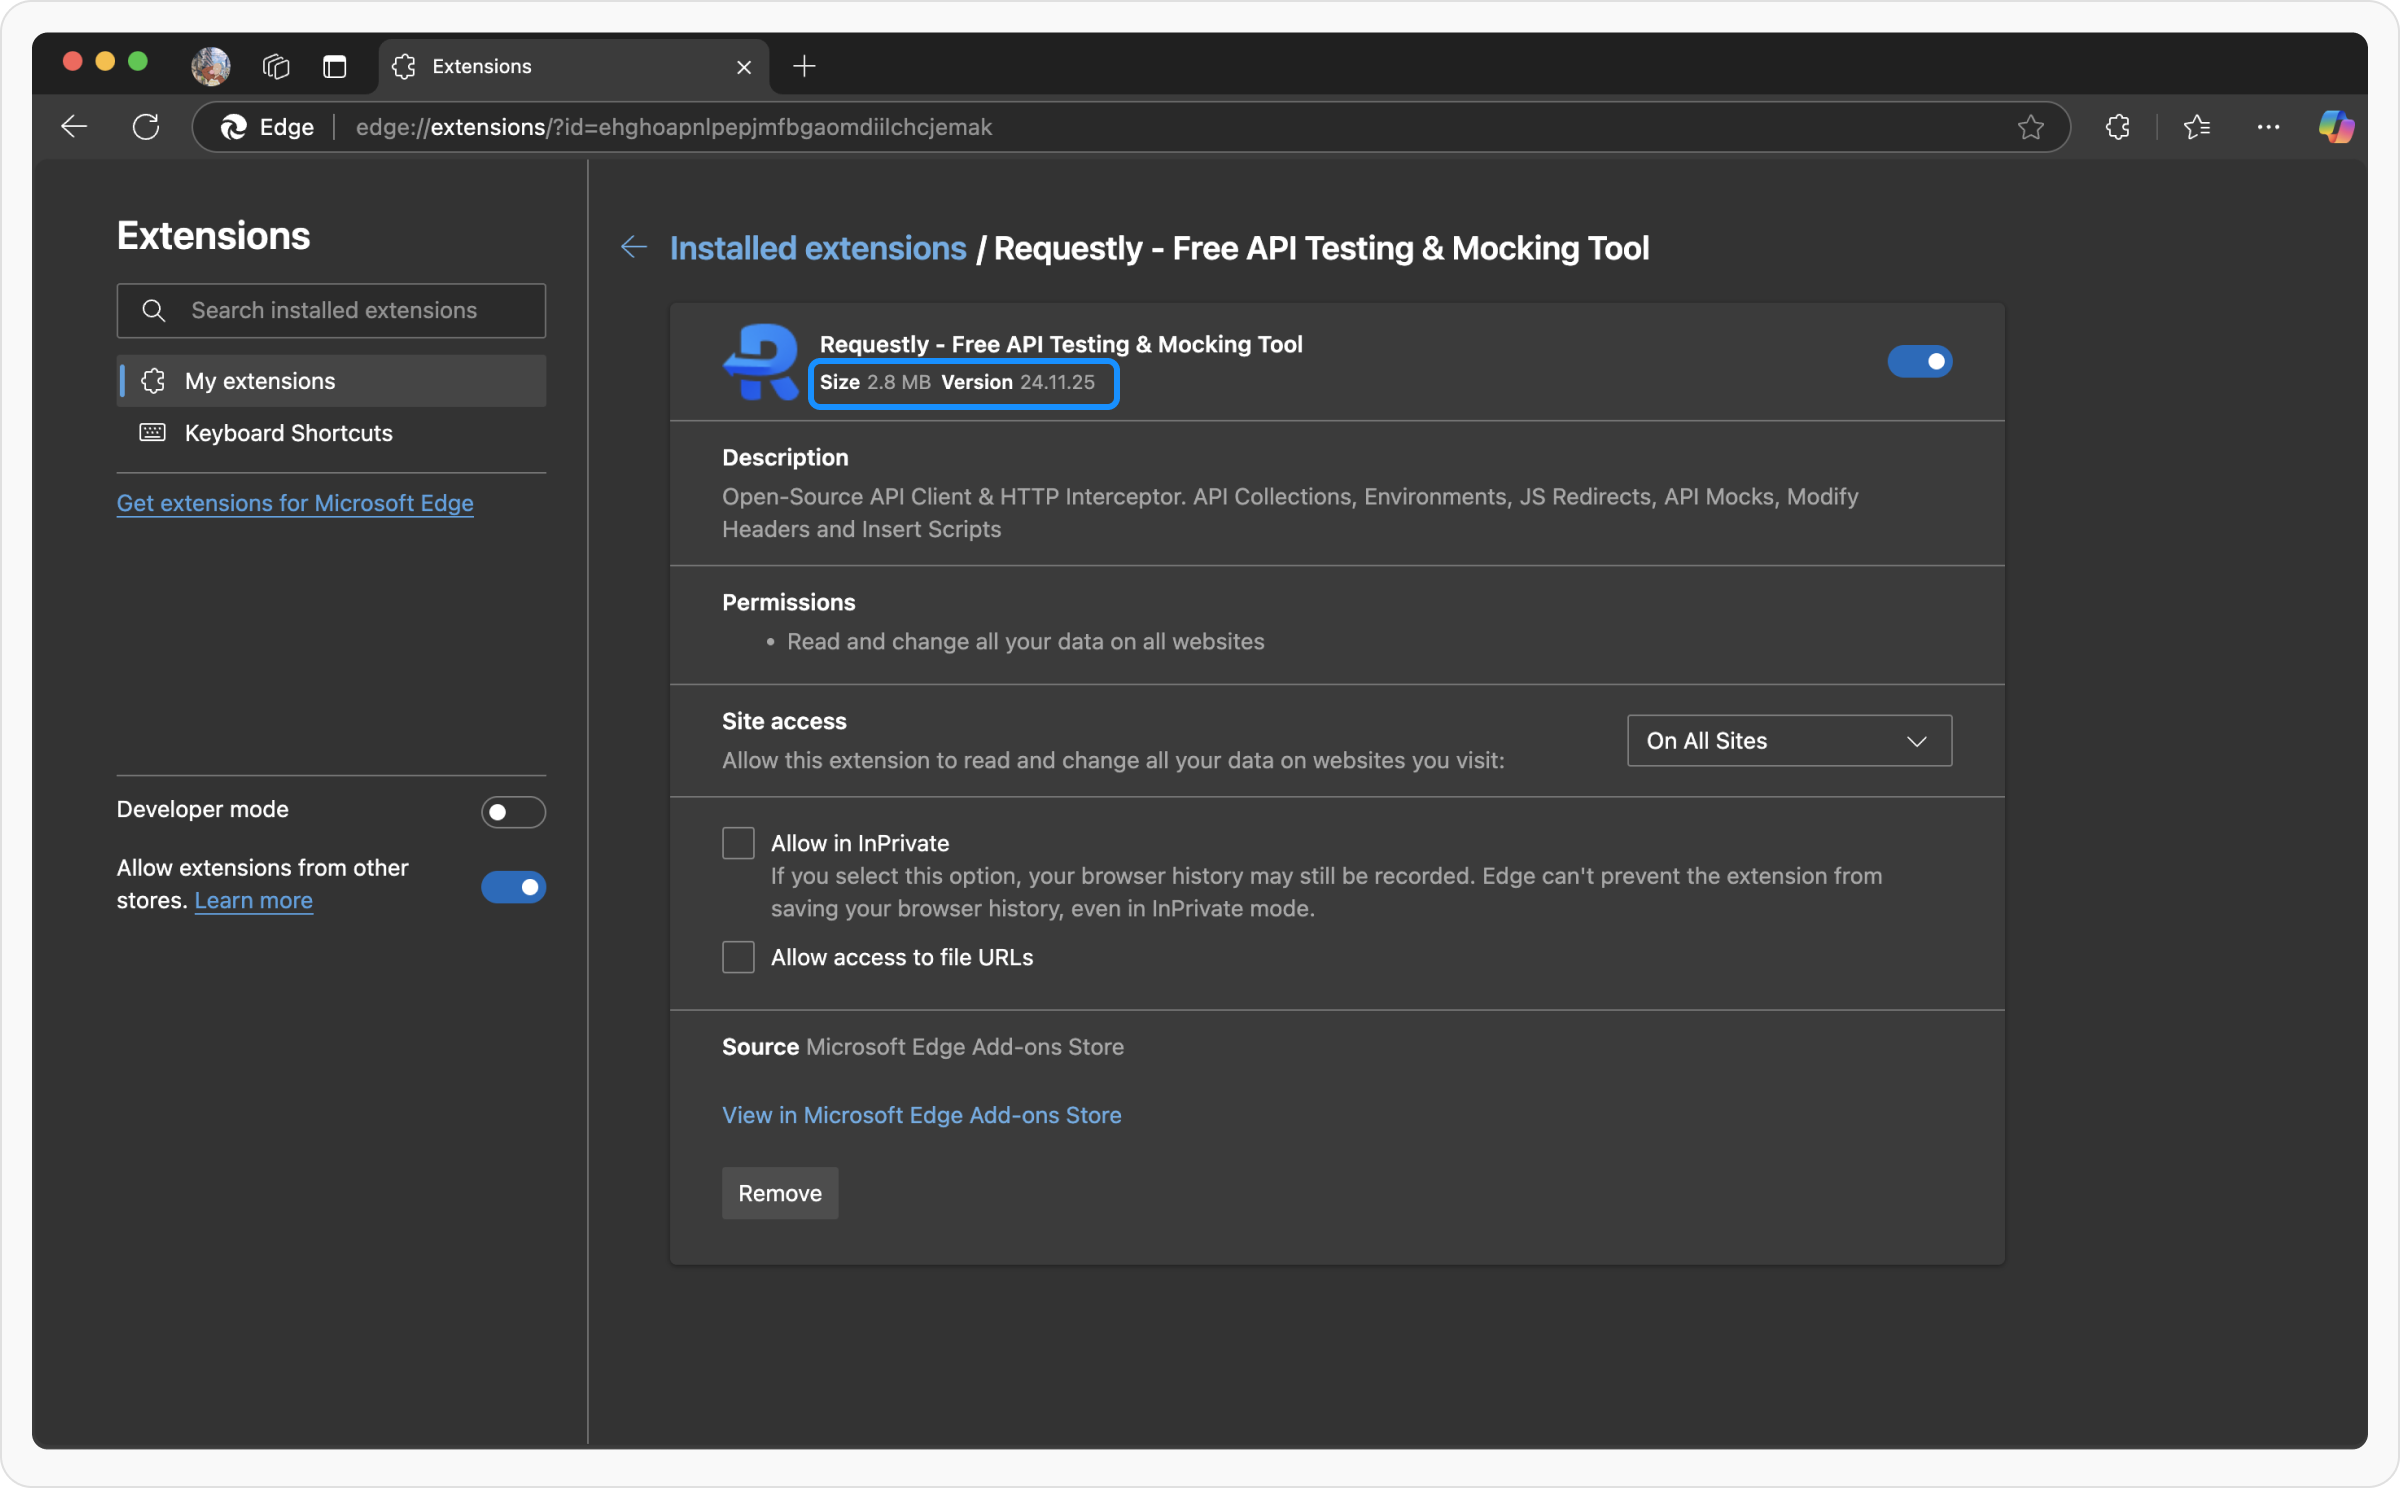The image size is (2400, 1488).
Task: Open the Favorites list icon
Action: tap(2196, 127)
